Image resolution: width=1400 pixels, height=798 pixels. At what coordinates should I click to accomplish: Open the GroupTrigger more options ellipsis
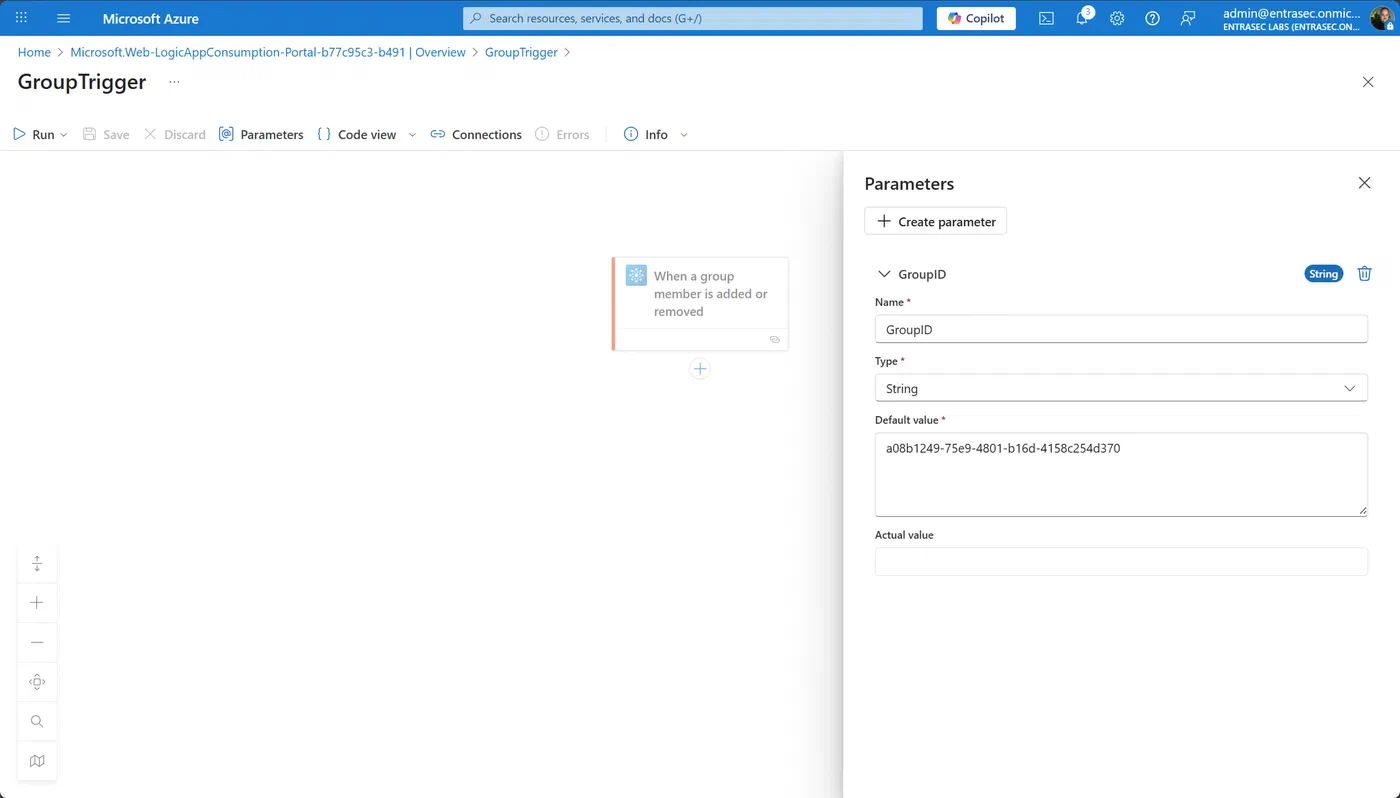point(174,82)
